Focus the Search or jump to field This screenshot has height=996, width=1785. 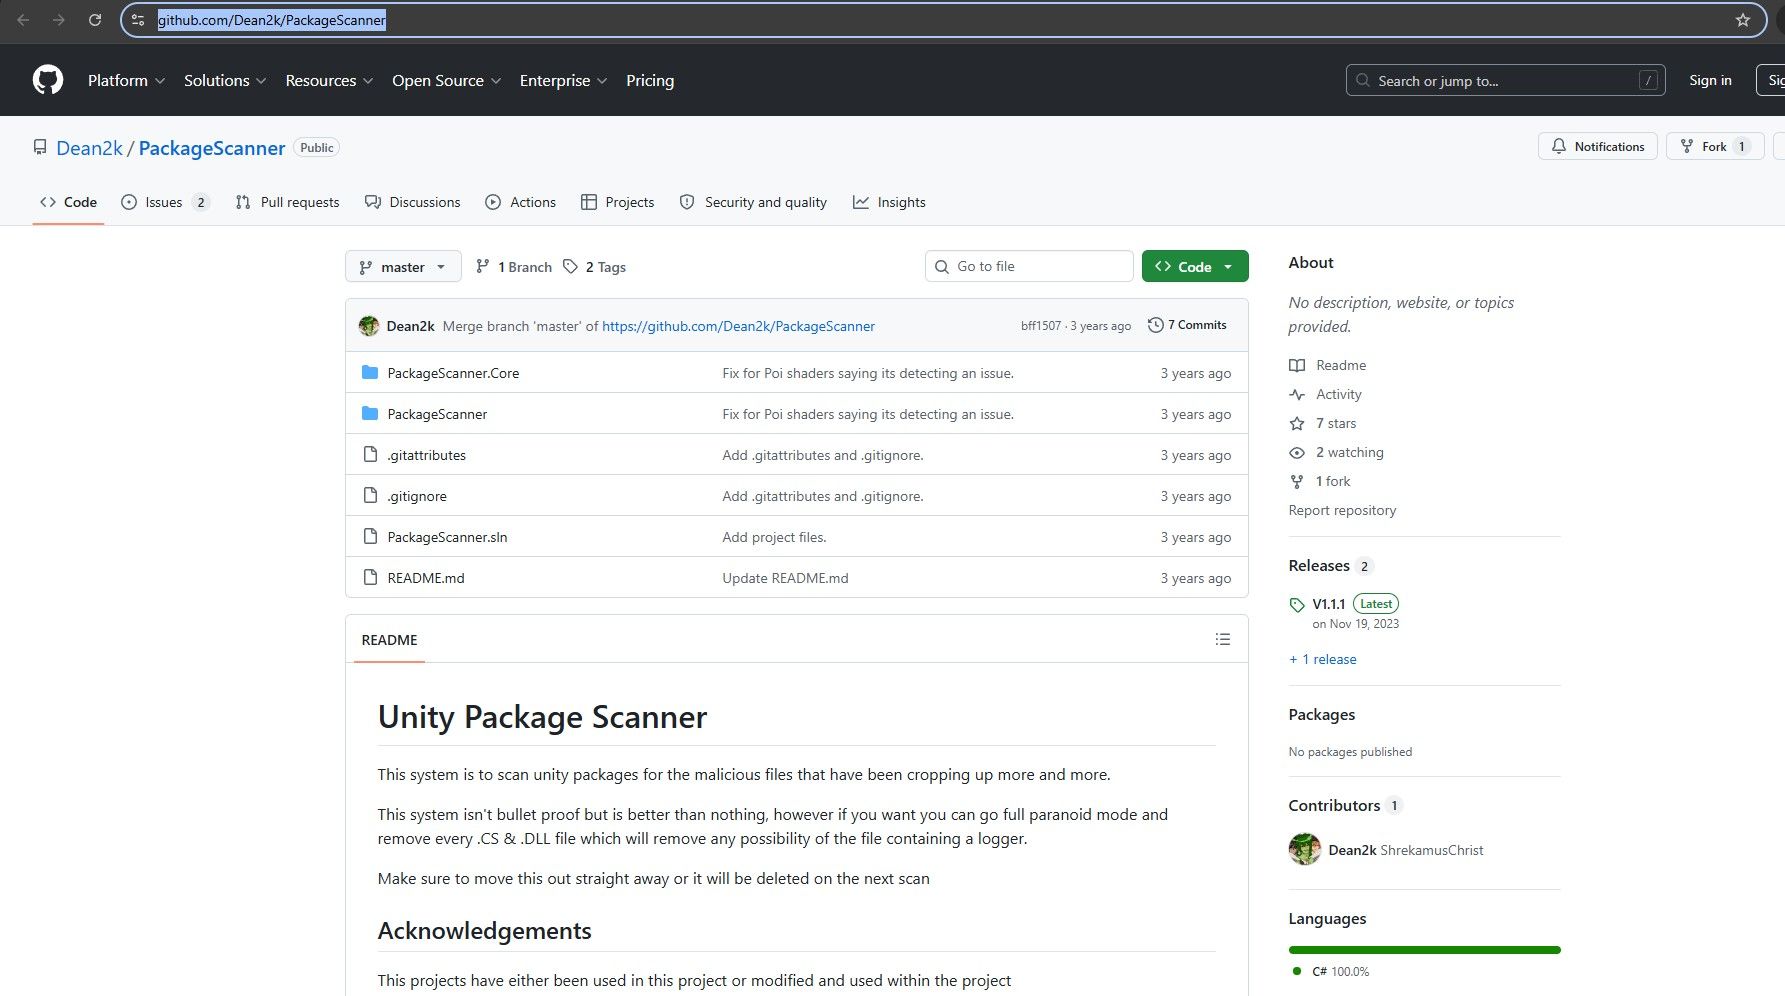click(x=1505, y=81)
